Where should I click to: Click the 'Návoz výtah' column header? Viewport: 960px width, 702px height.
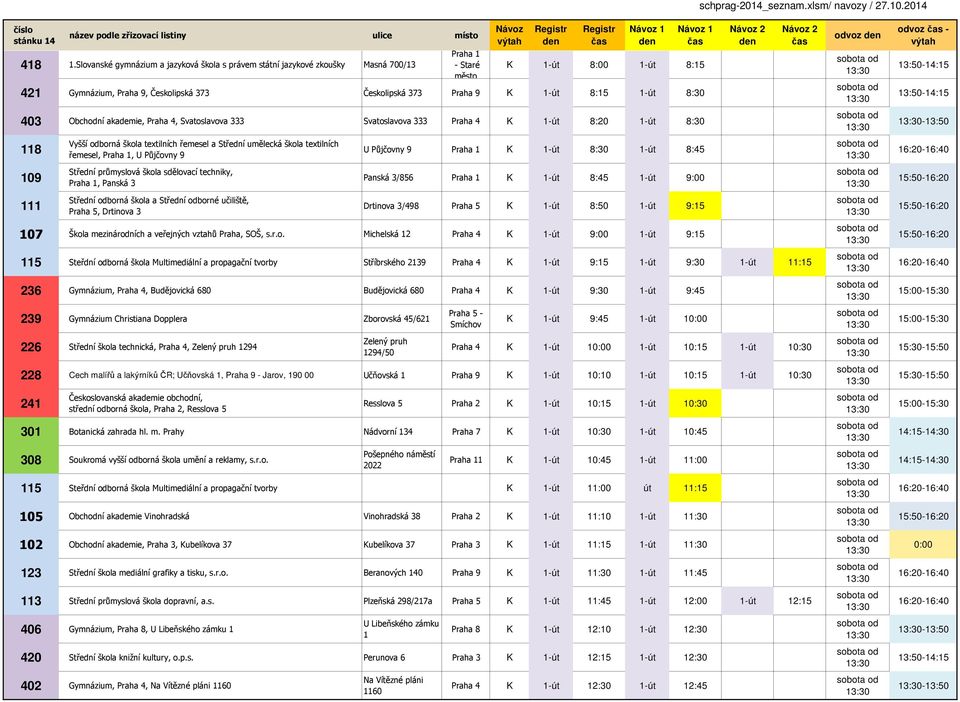coord(509,35)
